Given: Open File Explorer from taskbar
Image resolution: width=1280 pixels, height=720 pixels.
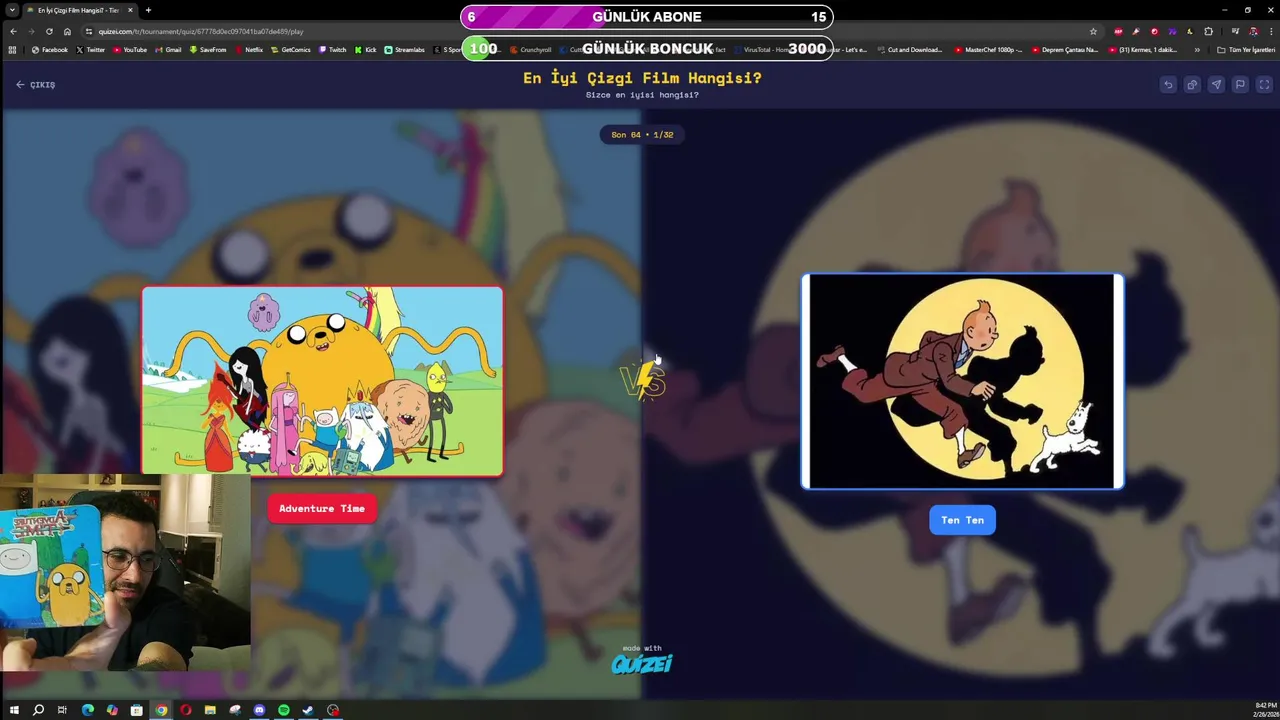Looking at the screenshot, I should [x=210, y=710].
